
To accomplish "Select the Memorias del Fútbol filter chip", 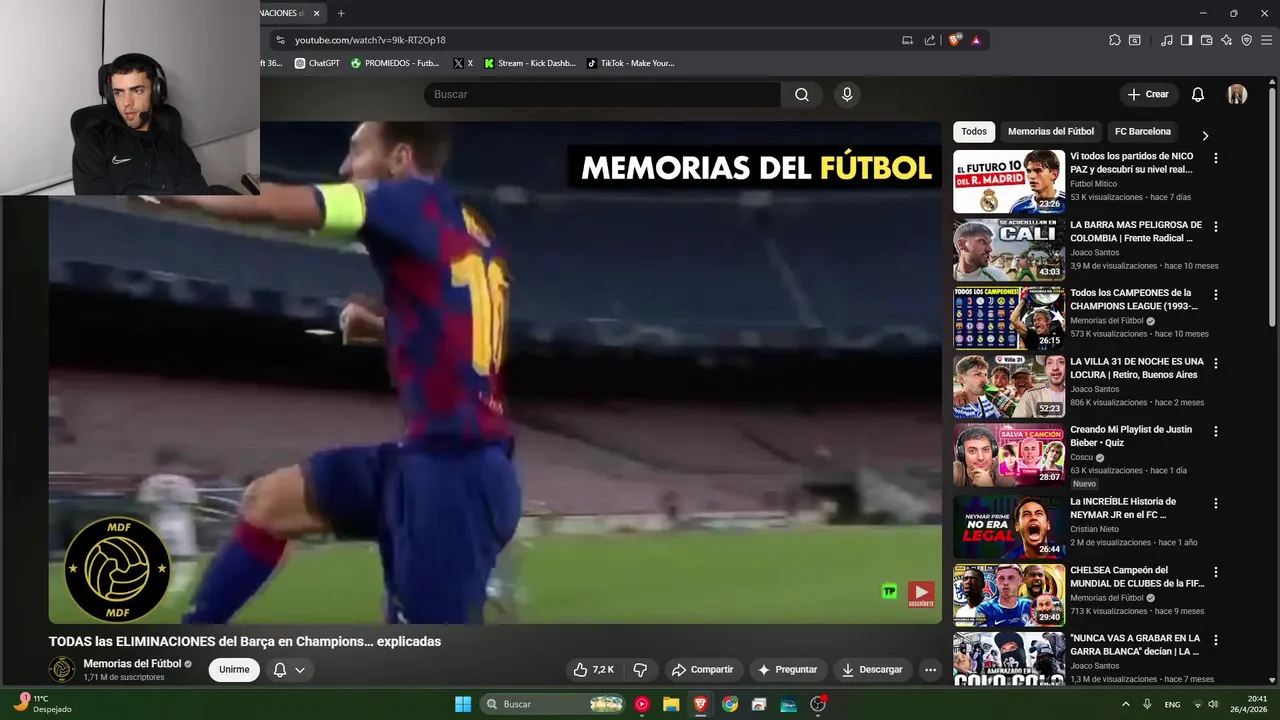I will [1051, 131].
